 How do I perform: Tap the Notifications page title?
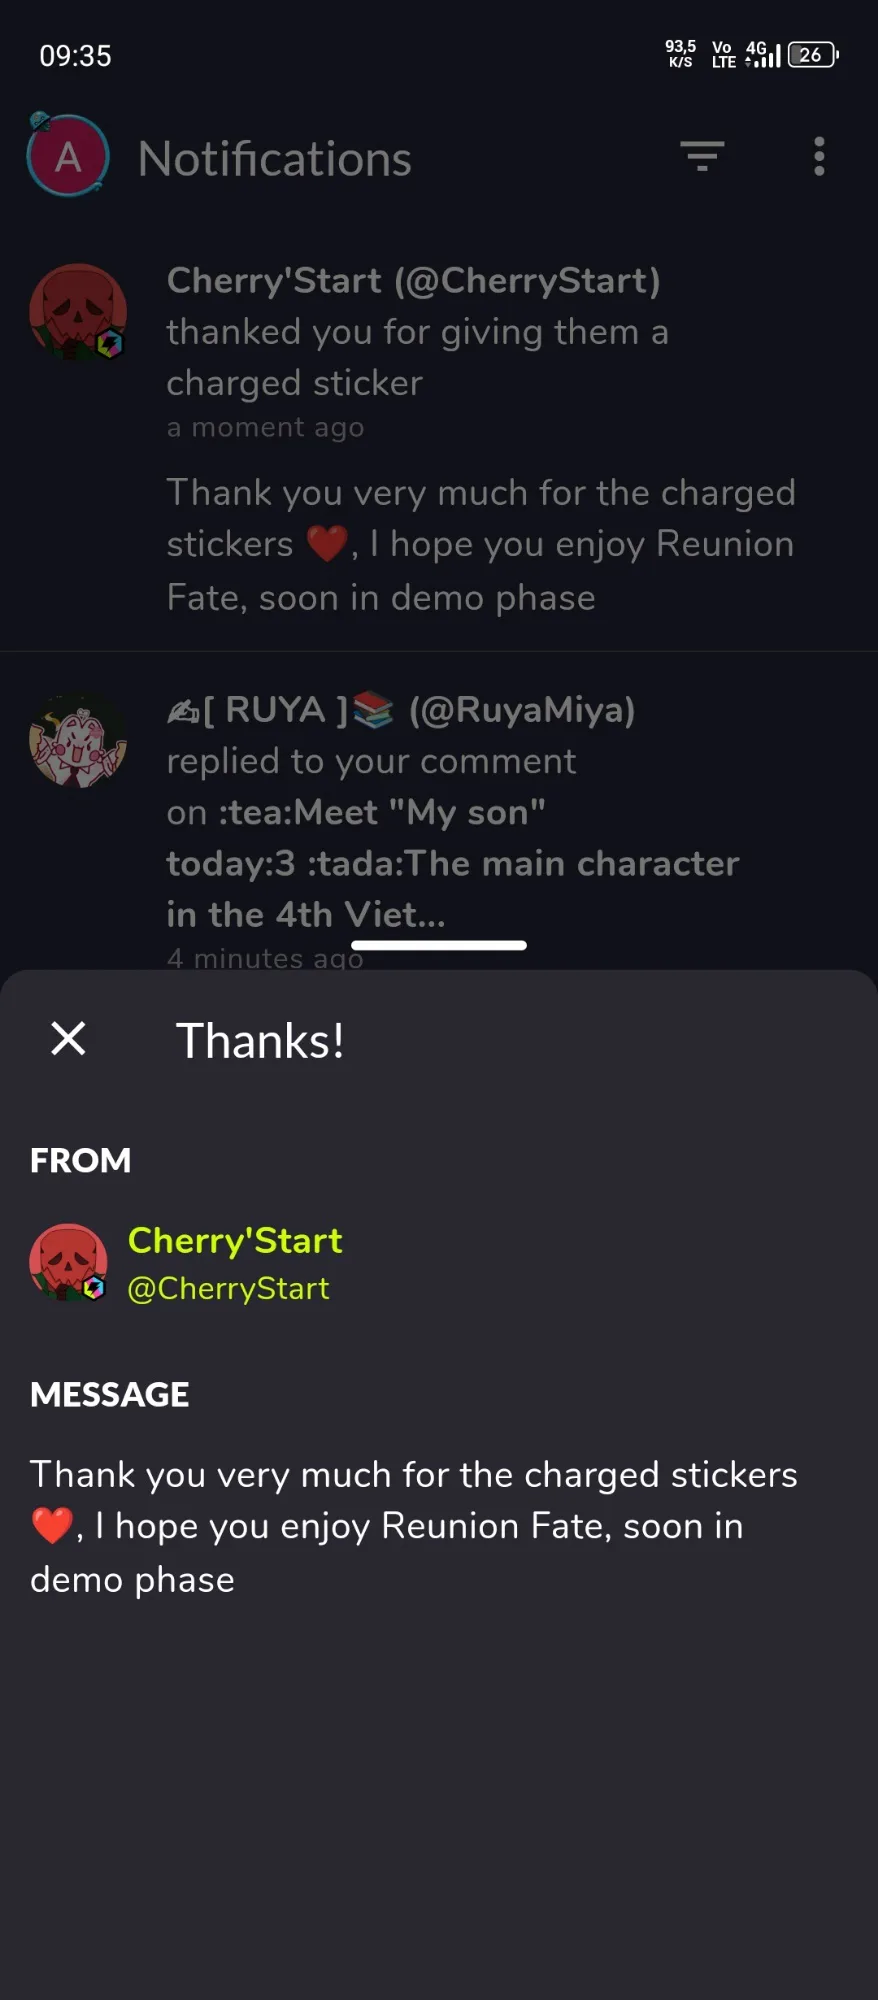coord(275,158)
